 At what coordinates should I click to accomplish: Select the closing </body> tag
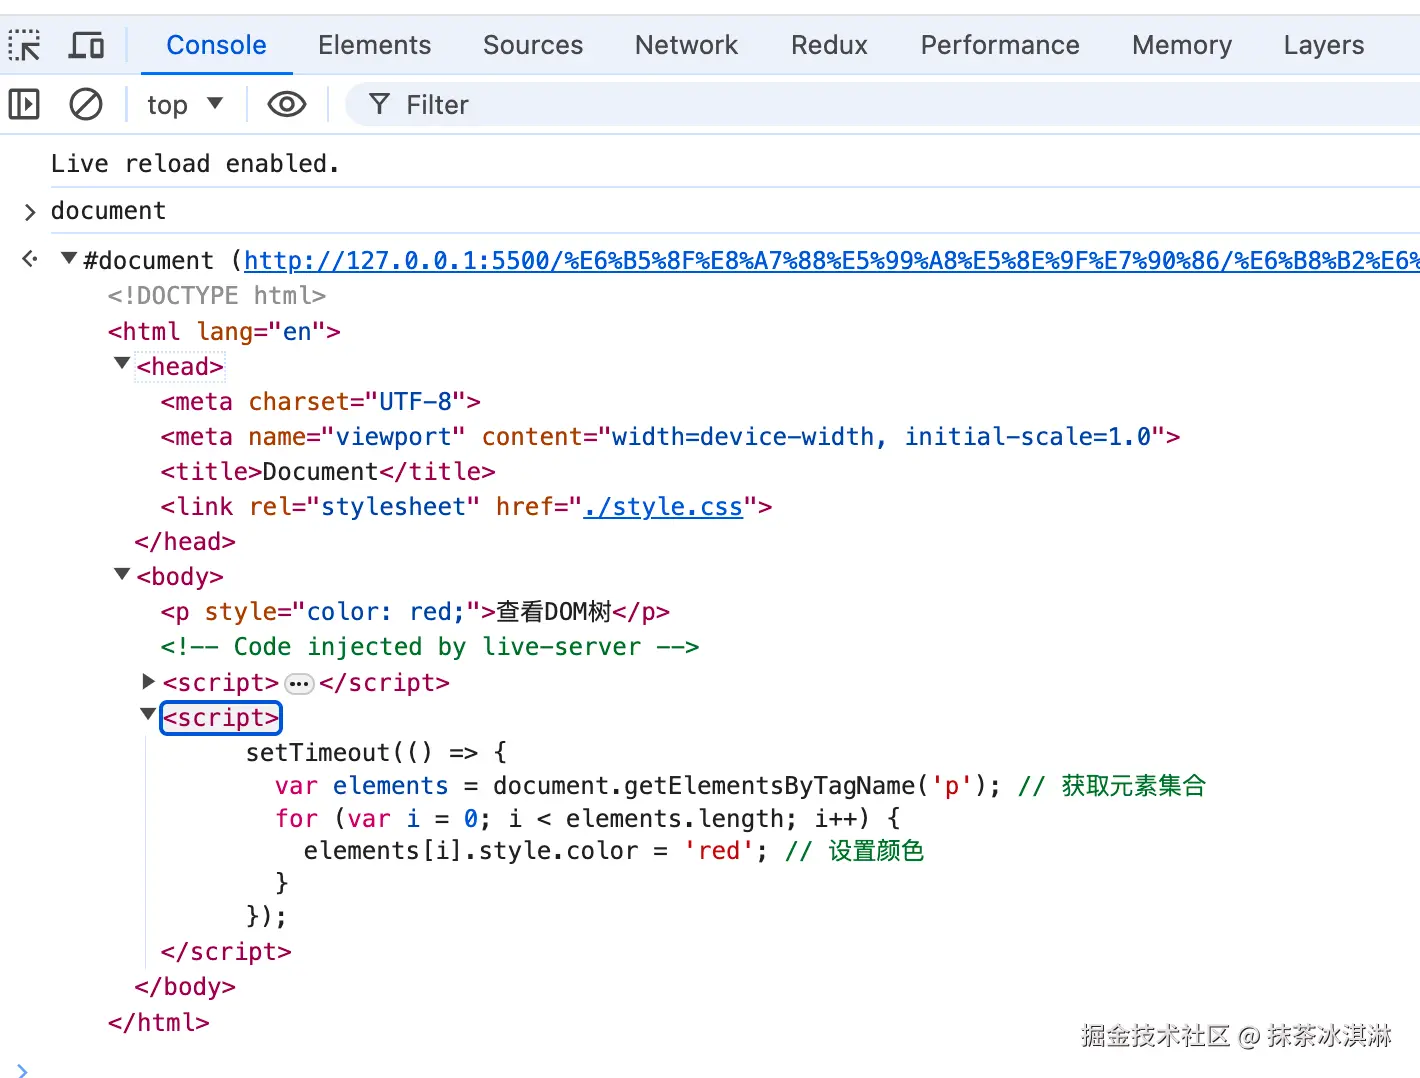(x=185, y=987)
